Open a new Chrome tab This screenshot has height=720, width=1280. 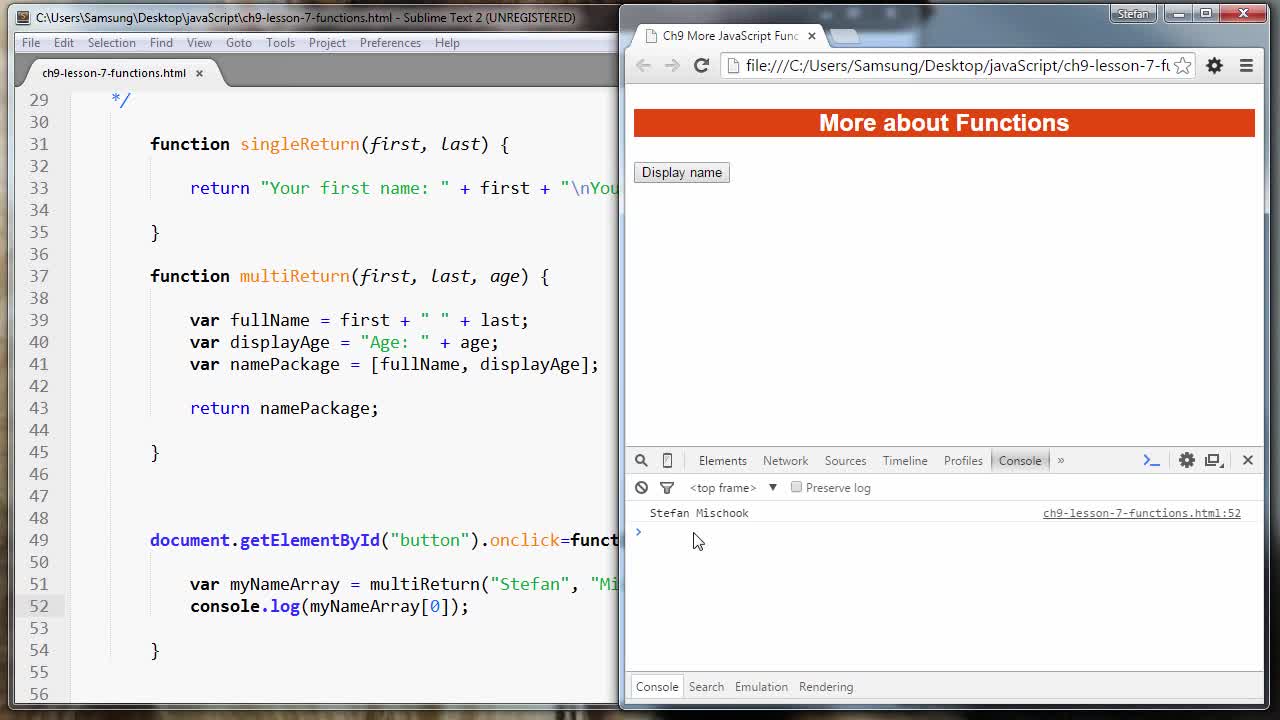pos(845,37)
